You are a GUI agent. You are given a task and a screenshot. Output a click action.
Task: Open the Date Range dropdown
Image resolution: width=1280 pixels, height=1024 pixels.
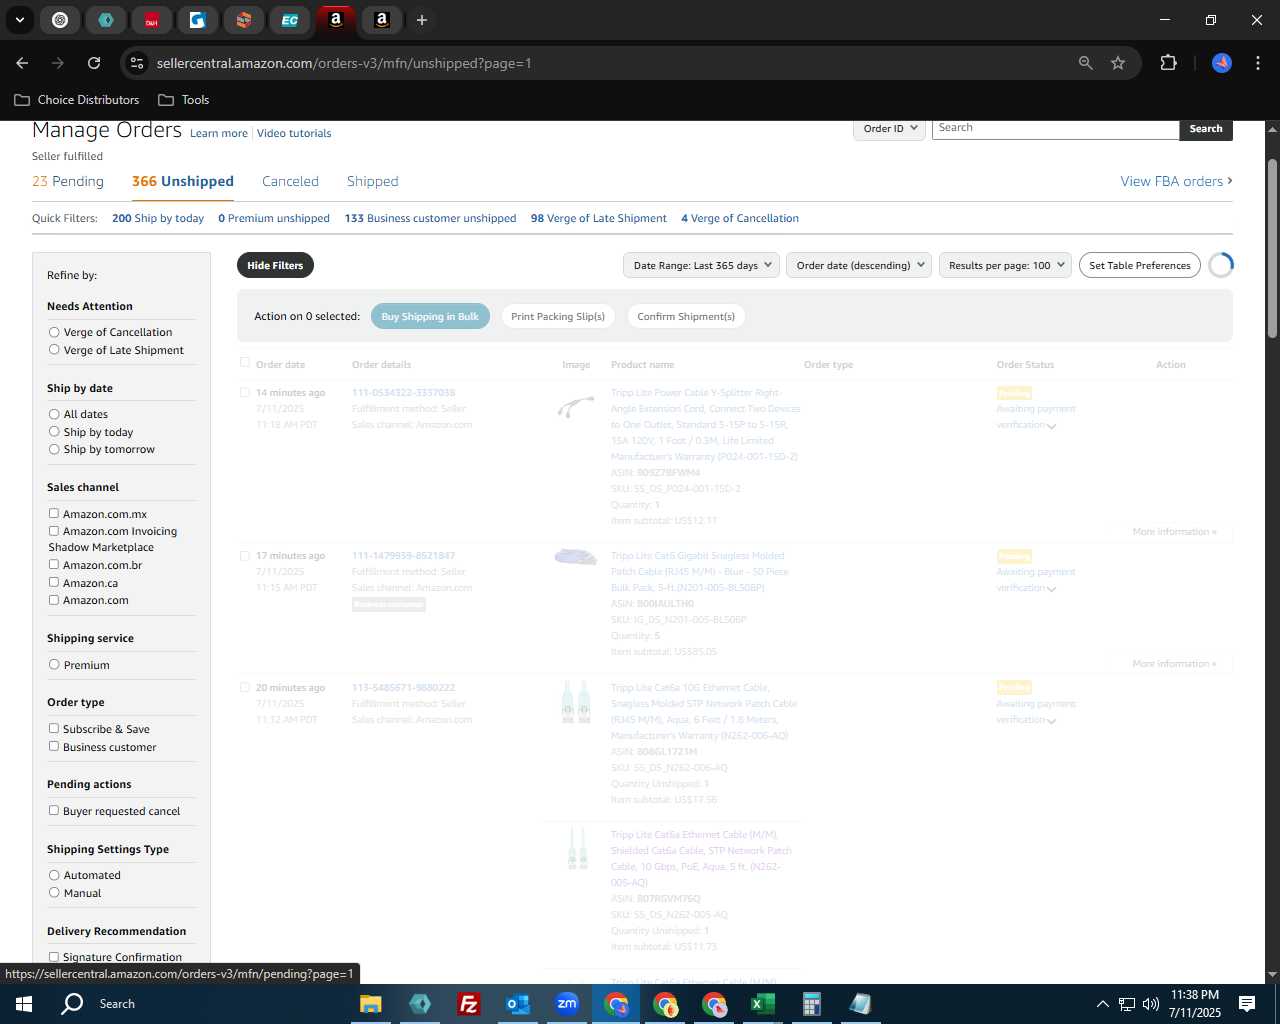[x=702, y=265]
